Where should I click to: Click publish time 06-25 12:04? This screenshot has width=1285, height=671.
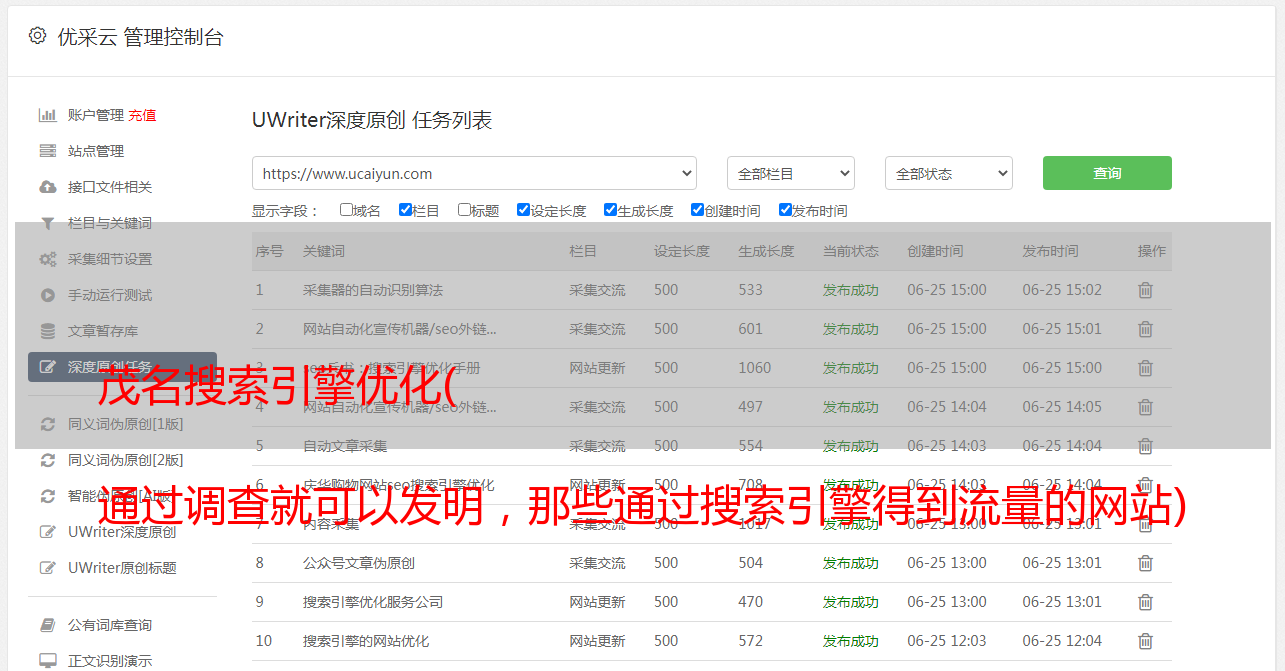click(x=1062, y=641)
